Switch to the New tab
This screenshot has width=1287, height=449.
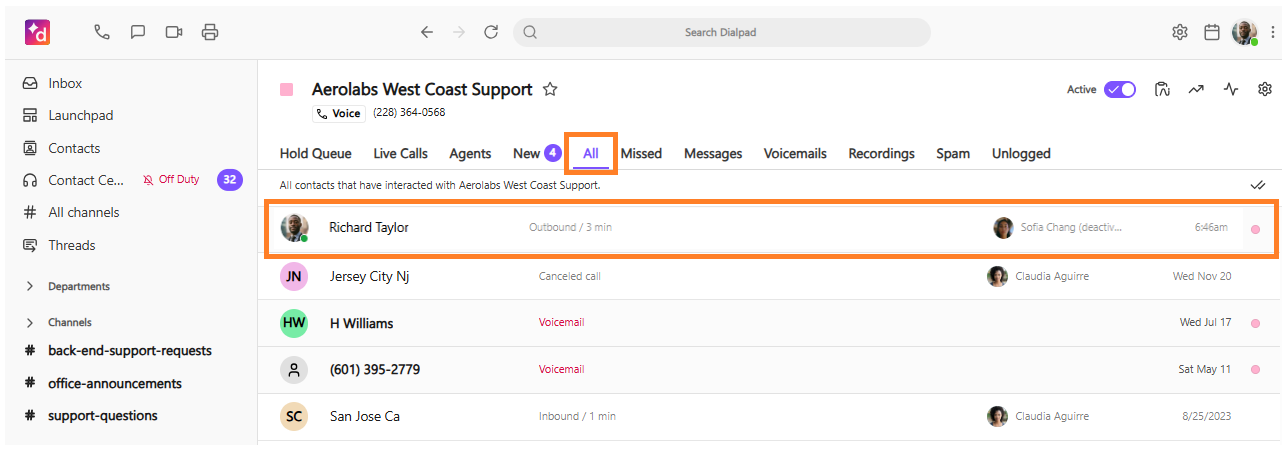click(x=537, y=153)
